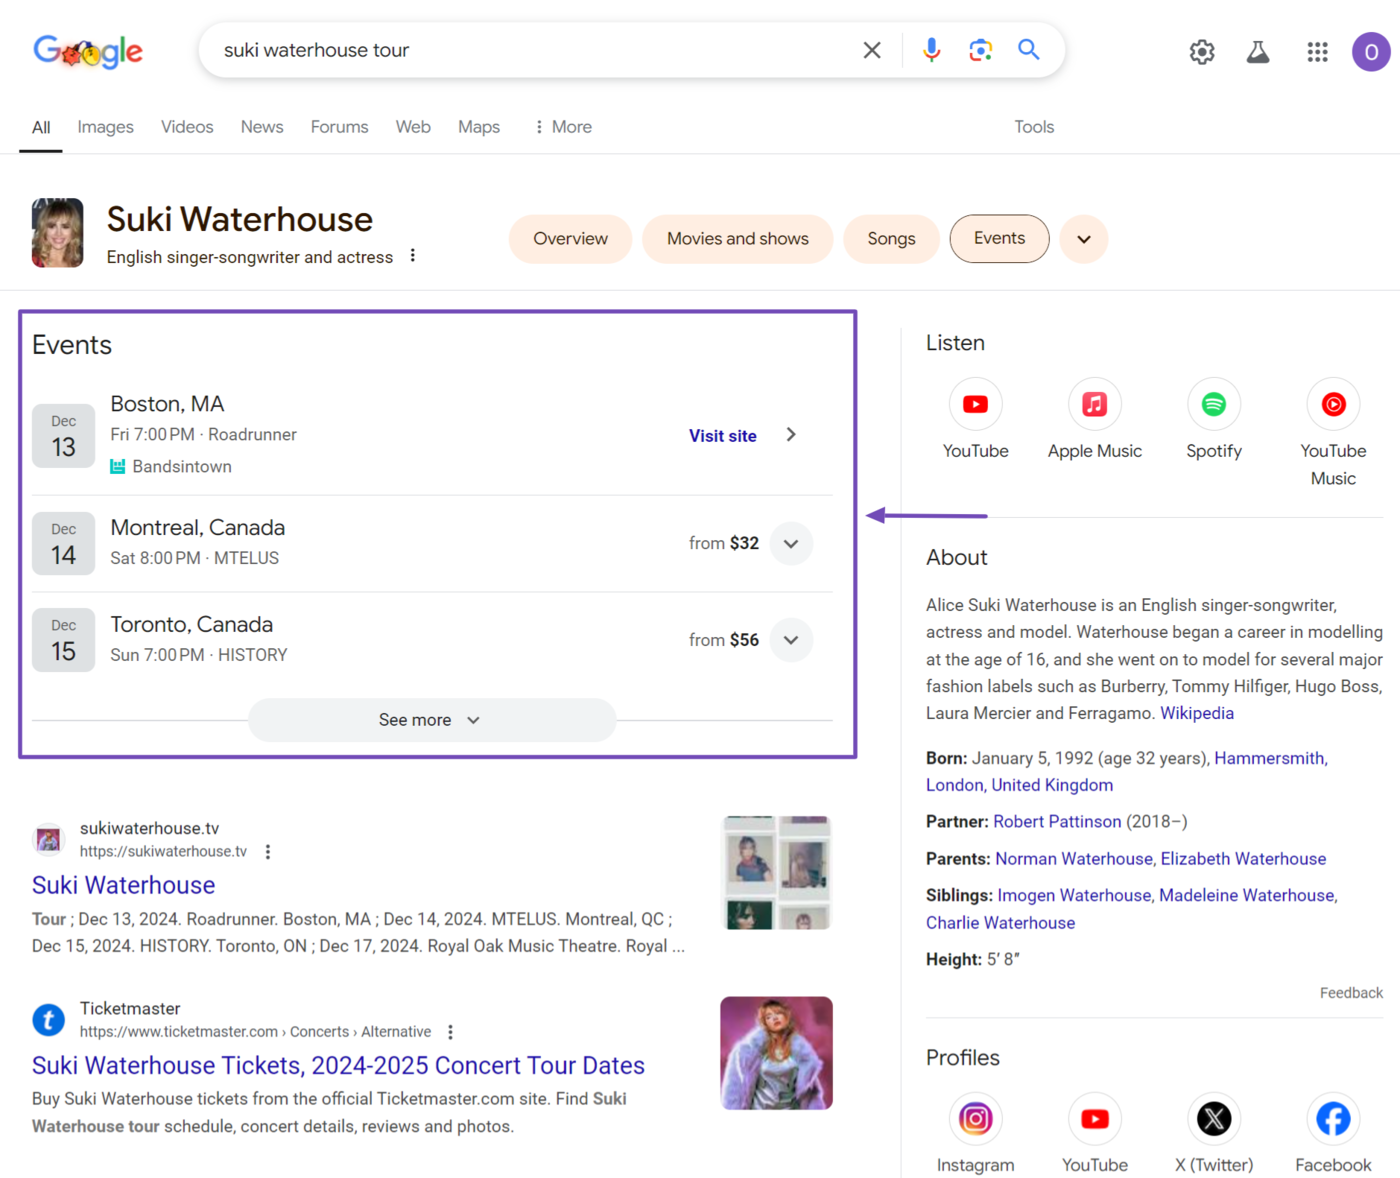This screenshot has height=1178, width=1400.
Task: Select the Songs chip
Action: coord(891,239)
